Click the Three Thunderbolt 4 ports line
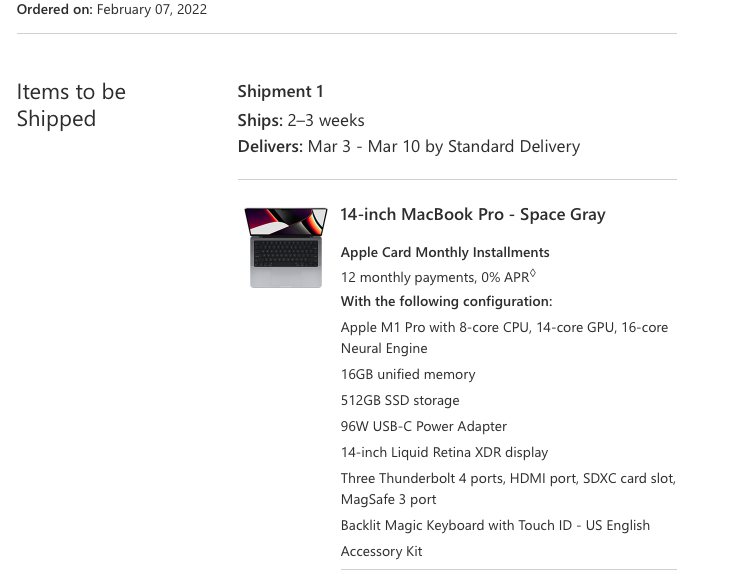Image resolution: width=740 pixels, height=578 pixels. [x=508, y=489]
